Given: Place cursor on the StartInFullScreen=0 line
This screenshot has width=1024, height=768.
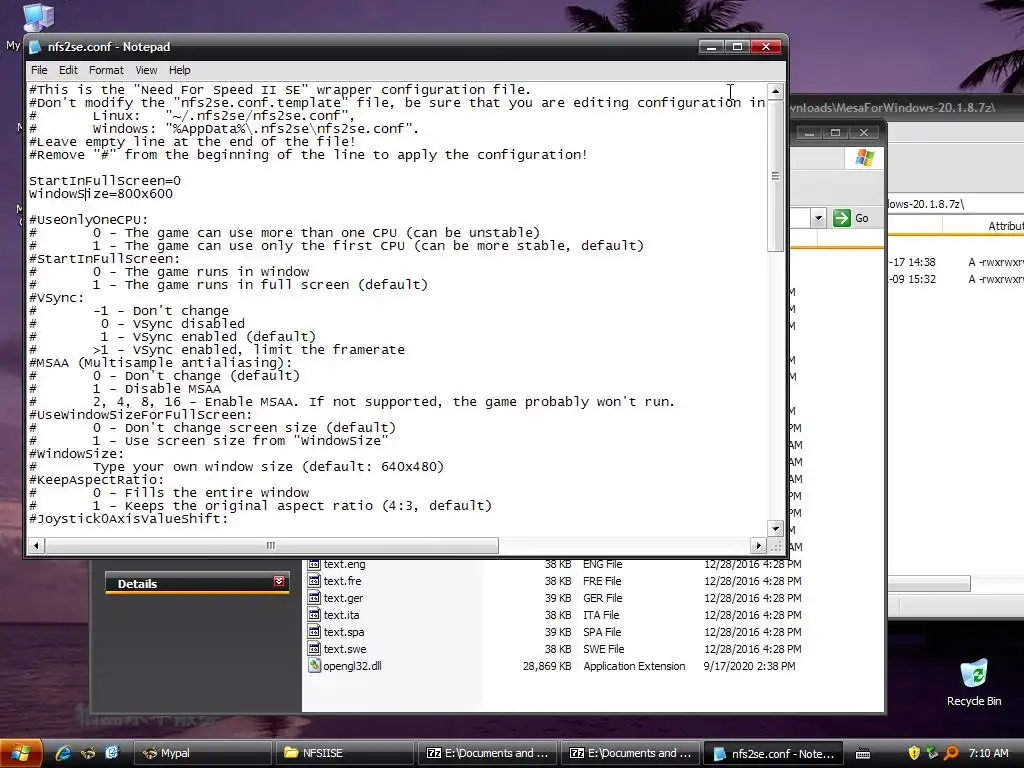Looking at the screenshot, I should click(105, 181).
